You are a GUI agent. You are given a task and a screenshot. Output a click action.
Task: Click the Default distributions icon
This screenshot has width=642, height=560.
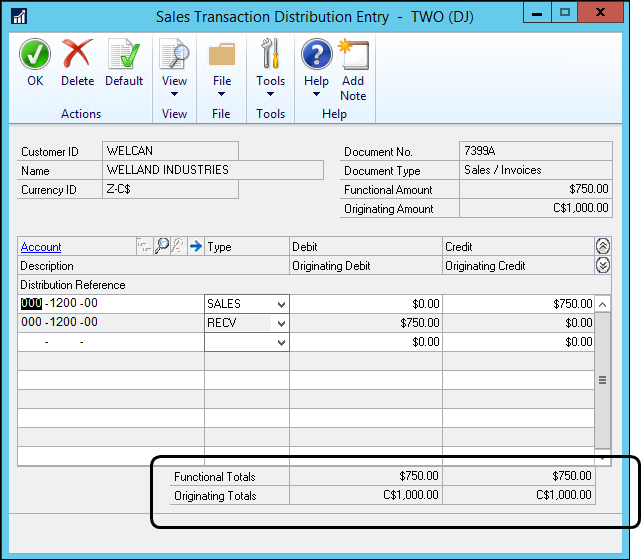click(x=124, y=56)
